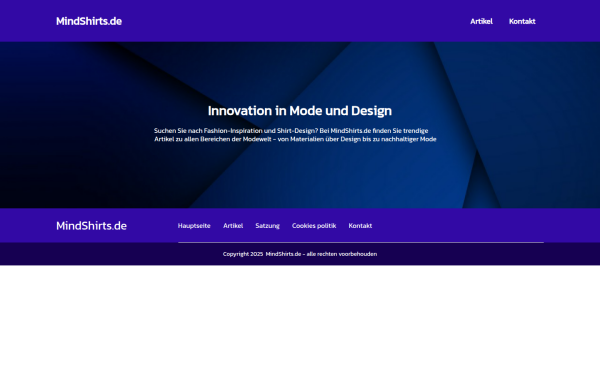Click the empty white area below the footer
The image size is (600, 375).
pyautogui.click(x=300, y=320)
